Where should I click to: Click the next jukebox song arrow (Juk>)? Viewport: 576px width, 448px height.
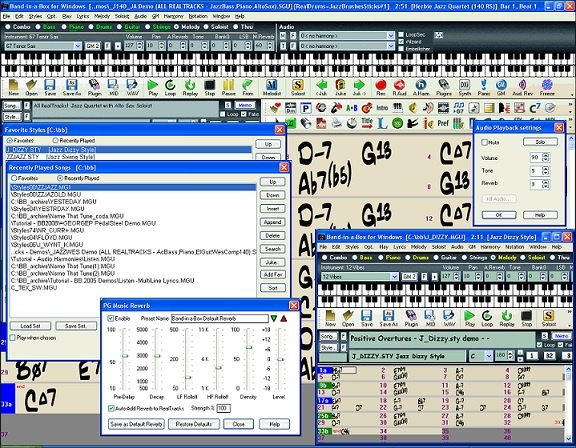tap(359, 87)
